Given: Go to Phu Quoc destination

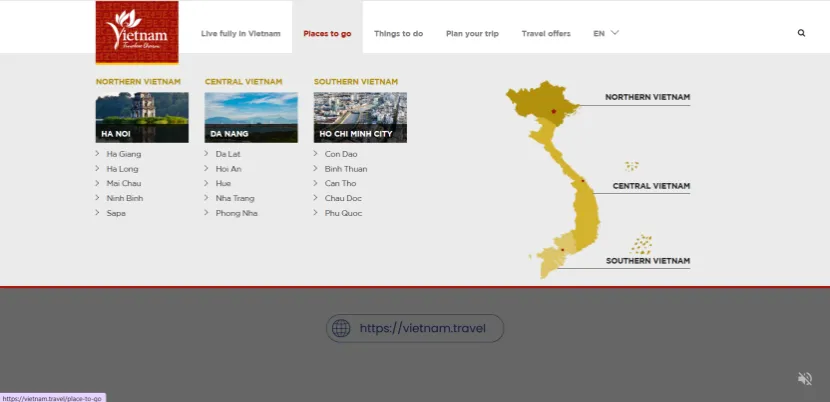Looking at the screenshot, I should tap(344, 213).
